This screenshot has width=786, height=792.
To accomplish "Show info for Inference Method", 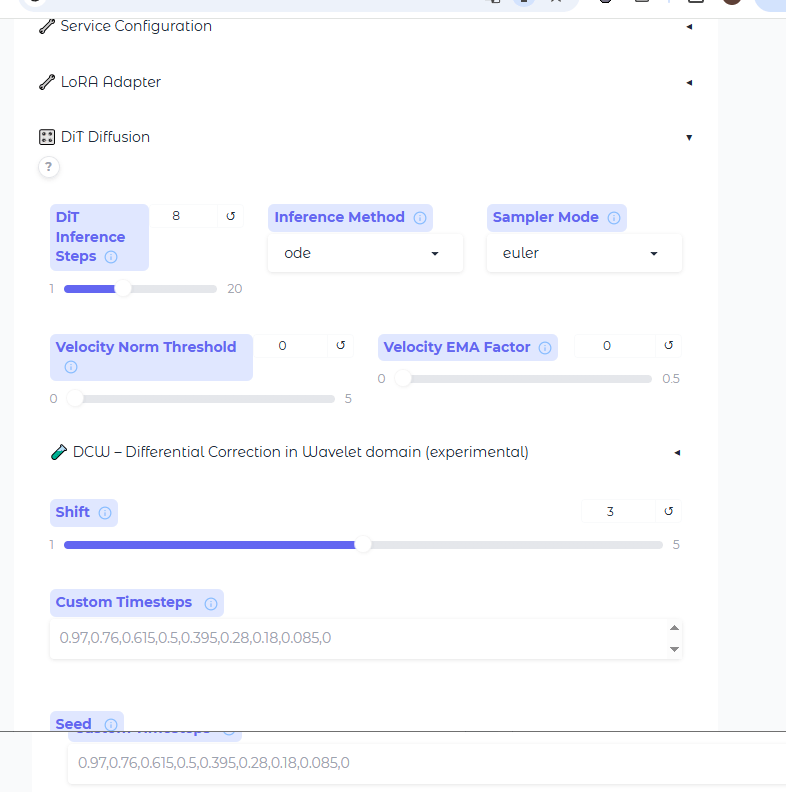I will pos(420,218).
